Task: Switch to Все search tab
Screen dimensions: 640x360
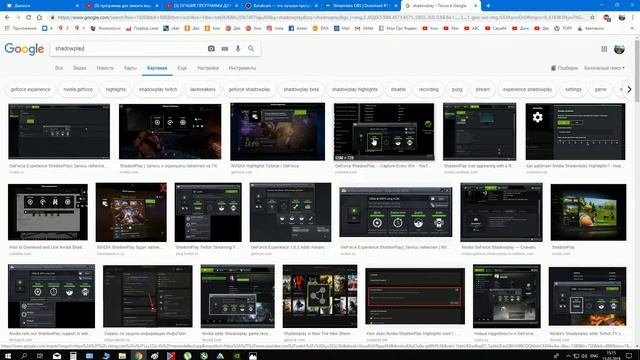Action: click(59, 68)
